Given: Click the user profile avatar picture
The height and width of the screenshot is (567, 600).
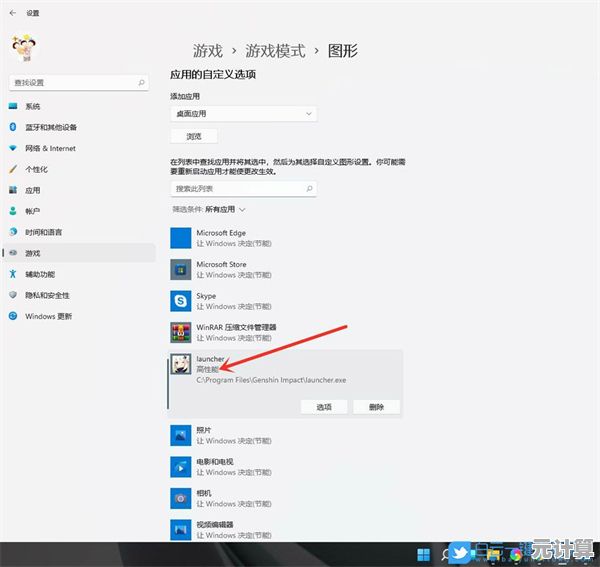Looking at the screenshot, I should coord(24,48).
